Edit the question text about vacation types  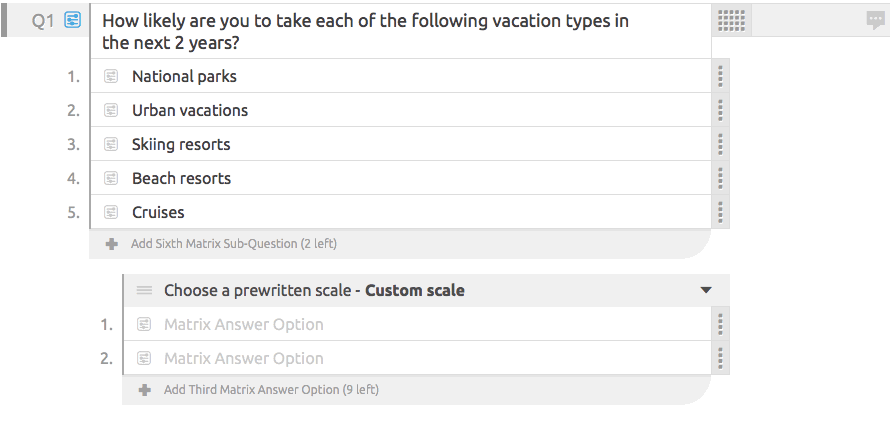pos(366,32)
